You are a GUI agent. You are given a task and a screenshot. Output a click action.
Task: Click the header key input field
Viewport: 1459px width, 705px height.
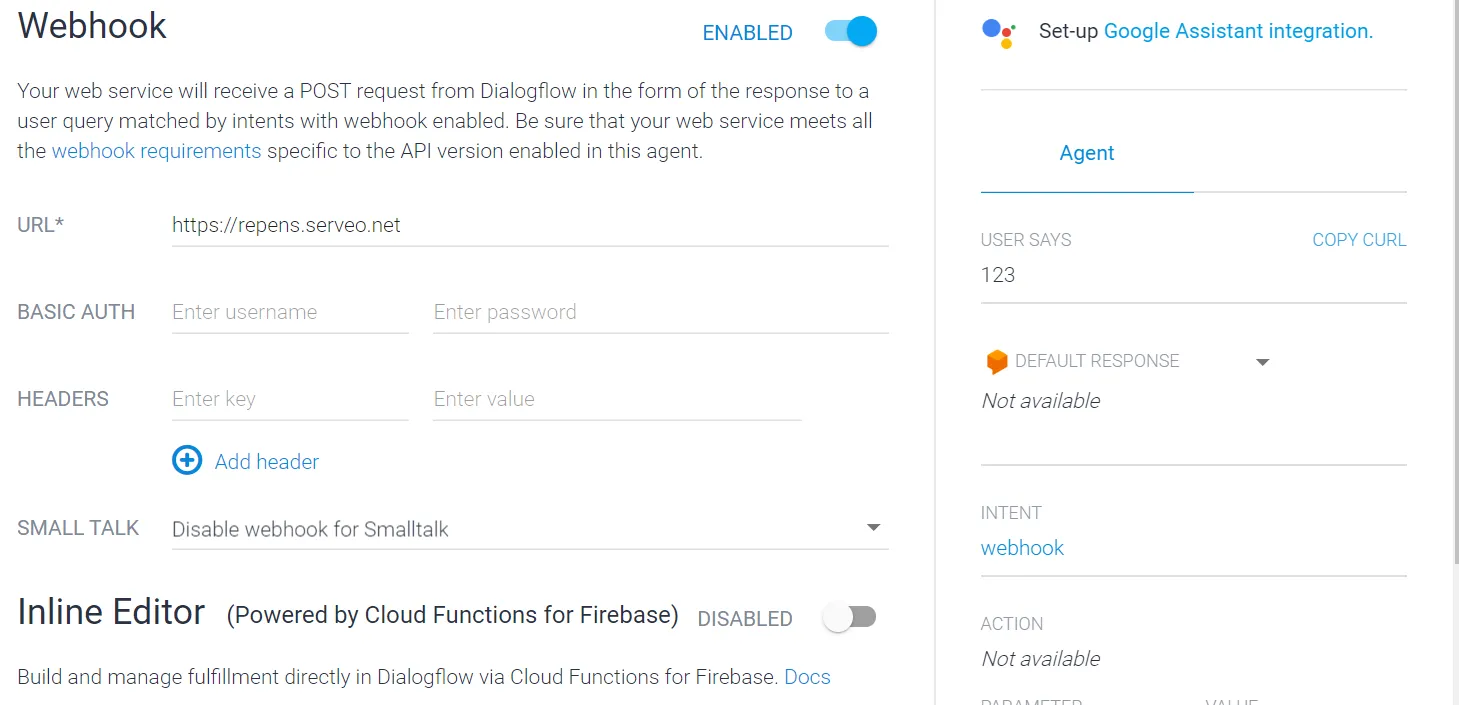(290, 399)
